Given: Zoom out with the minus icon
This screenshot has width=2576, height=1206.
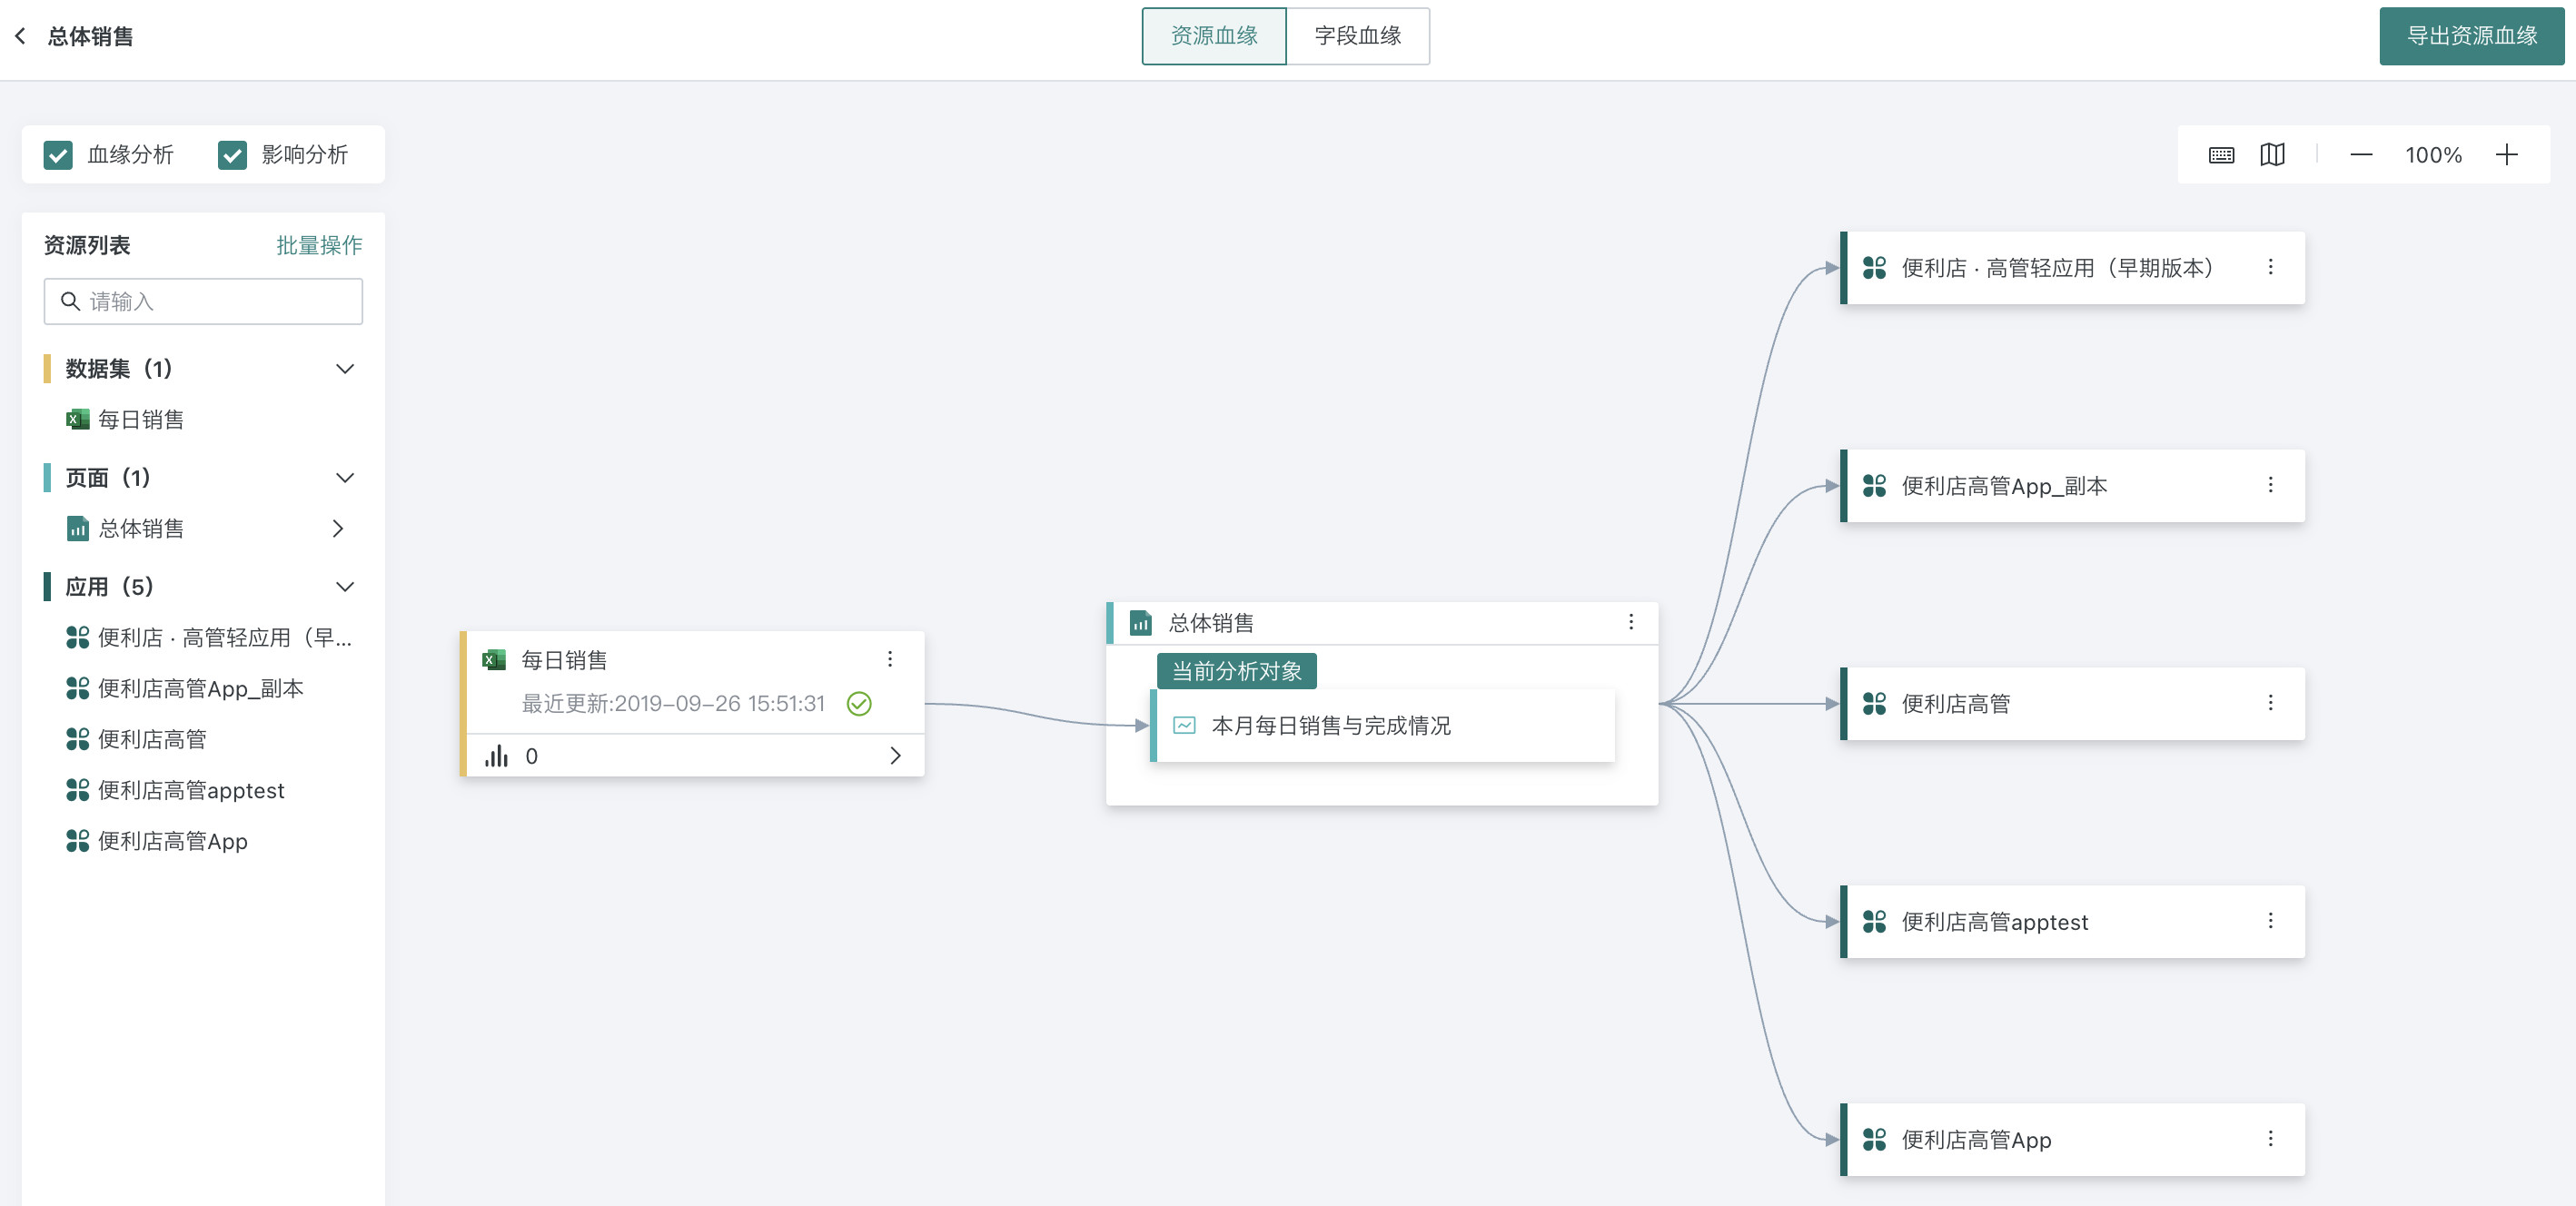Looking at the screenshot, I should click(2361, 155).
